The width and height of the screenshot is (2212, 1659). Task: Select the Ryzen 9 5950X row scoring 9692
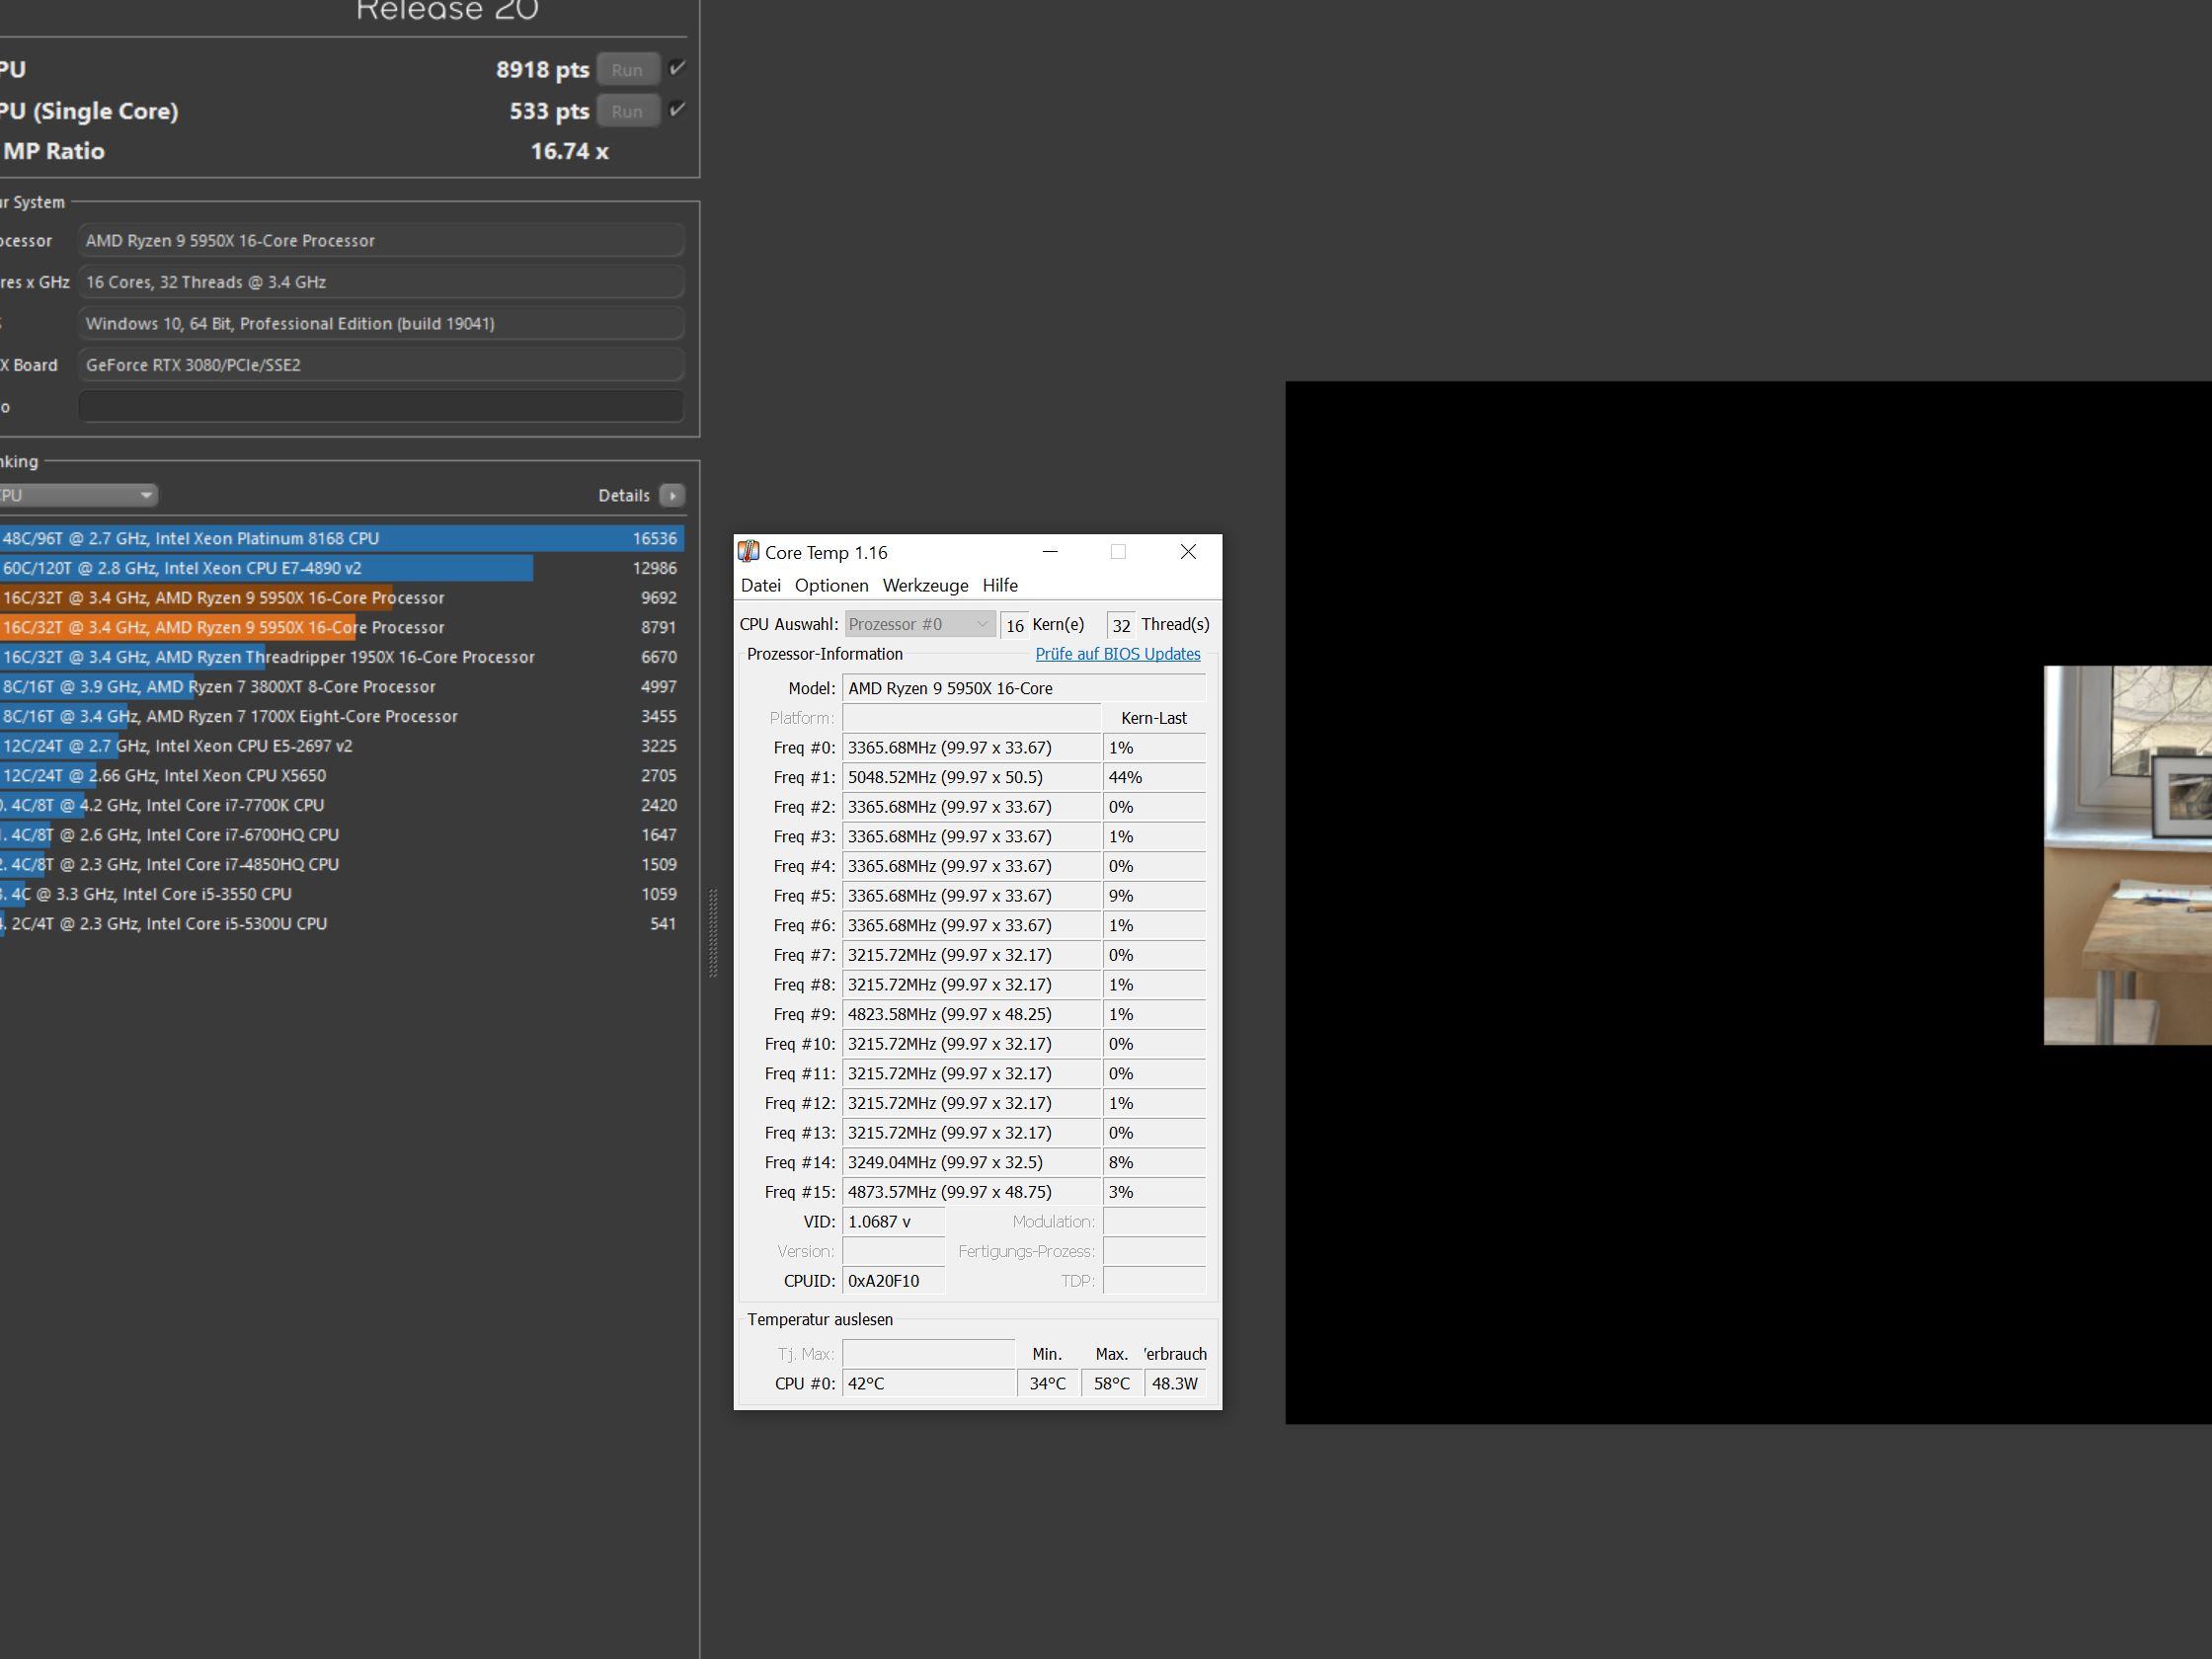tap(342, 598)
